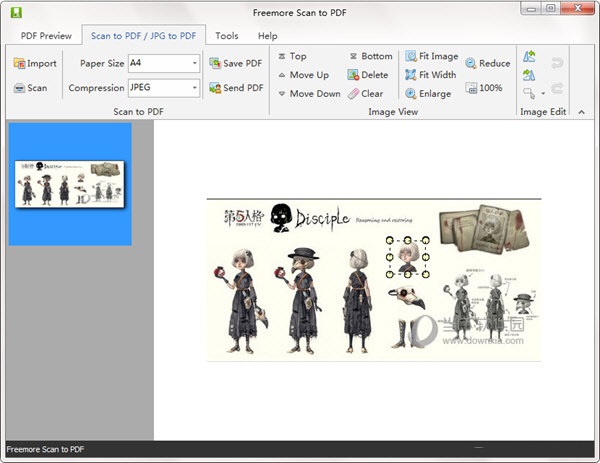The width and height of the screenshot is (600, 463).
Task: Enlarge the image view
Action: pos(428,94)
